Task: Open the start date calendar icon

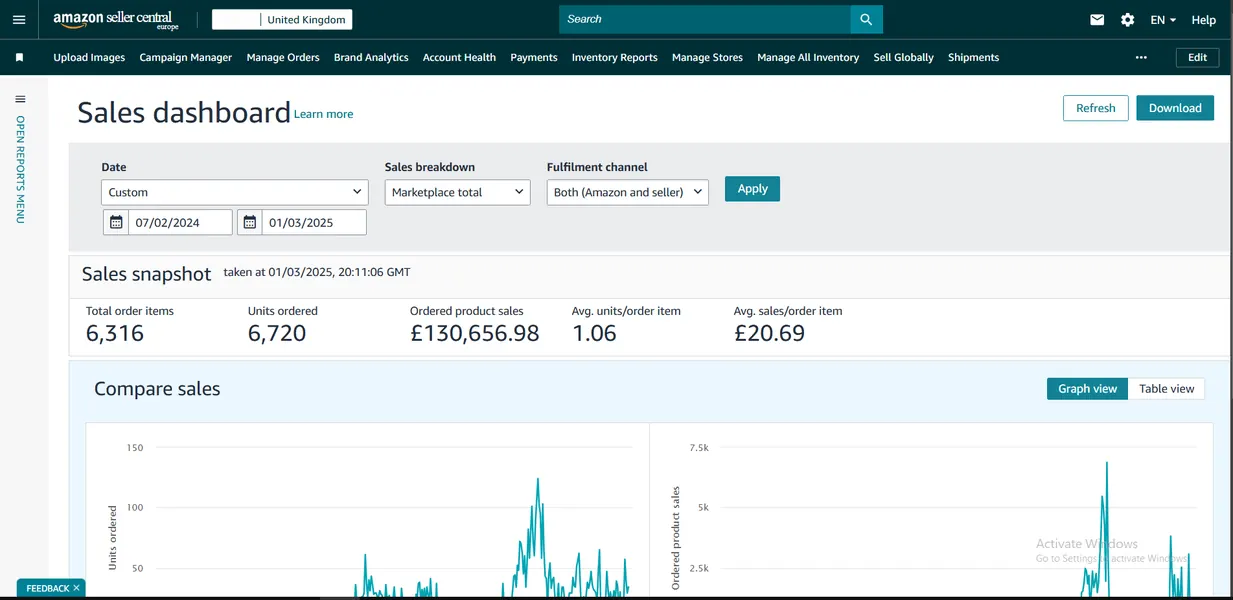Action: [116, 222]
